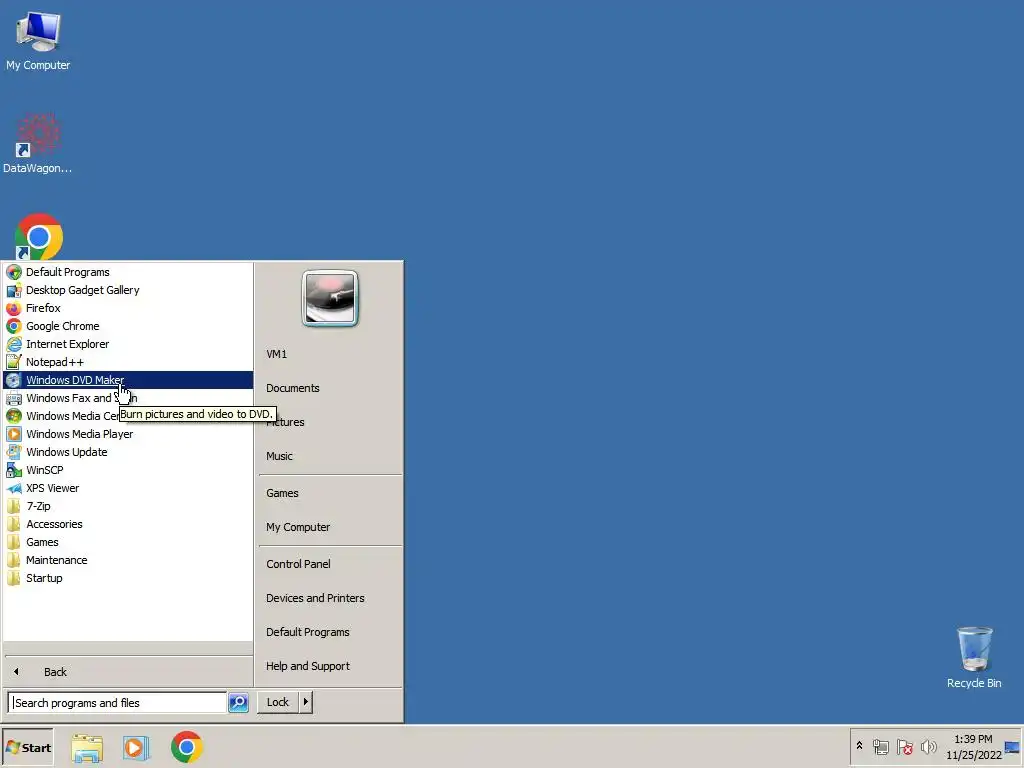Click the Windows Media Center icon

pos(14,416)
